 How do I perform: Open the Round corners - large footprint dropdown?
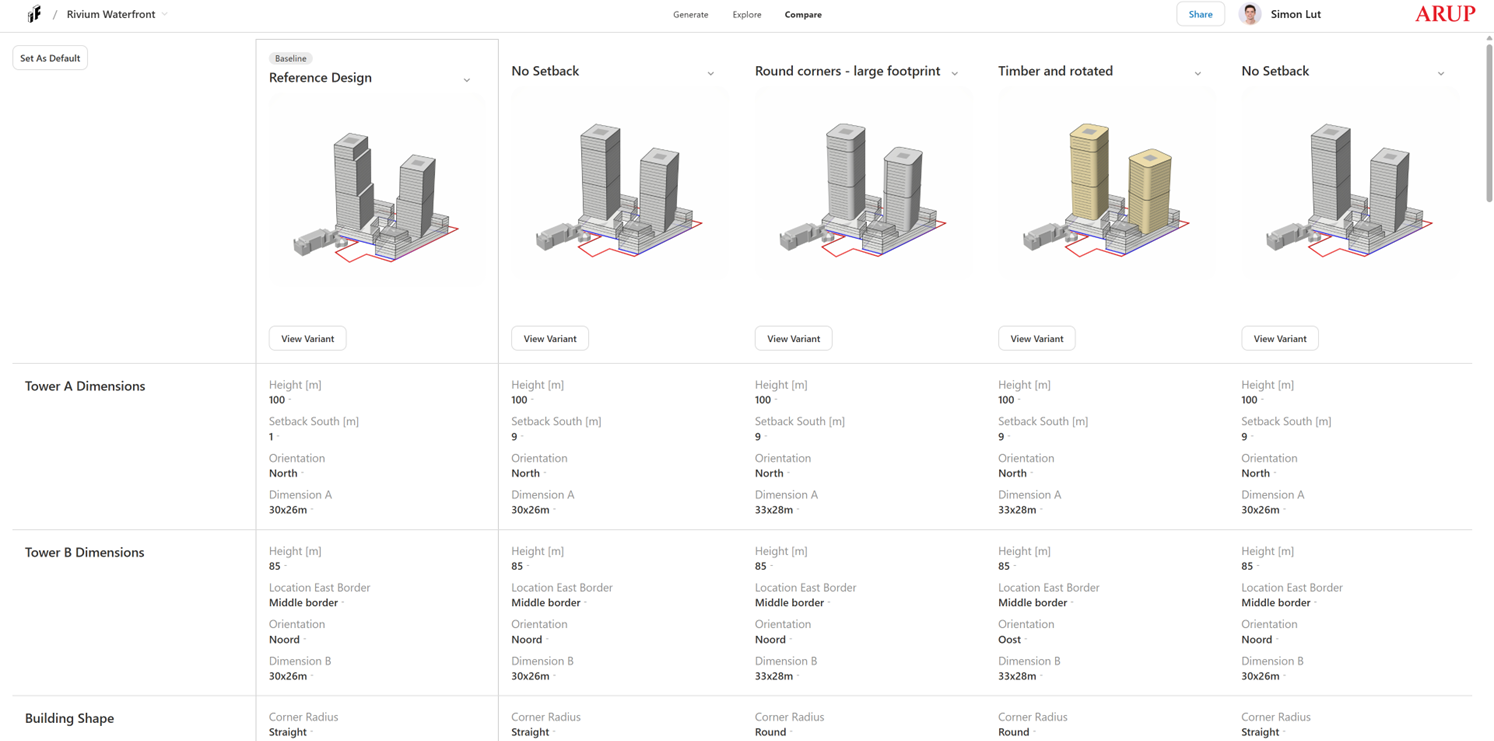coord(954,73)
